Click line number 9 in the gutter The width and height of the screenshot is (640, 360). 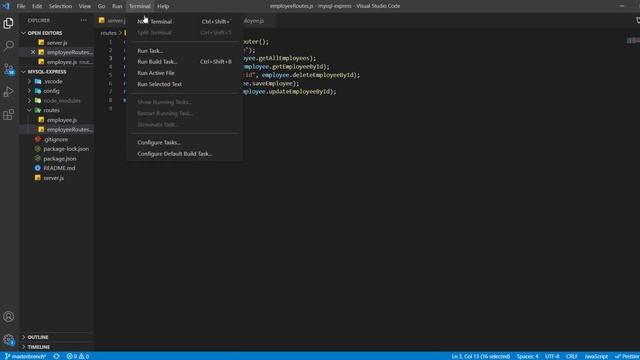point(110,108)
